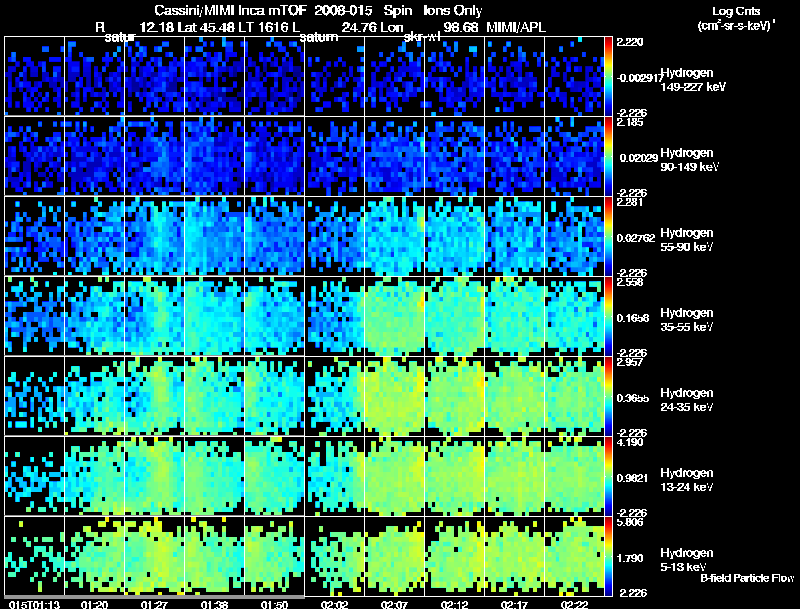This screenshot has height=609, width=800.
Task: Click the '02:07' time label
Action: coord(394,604)
